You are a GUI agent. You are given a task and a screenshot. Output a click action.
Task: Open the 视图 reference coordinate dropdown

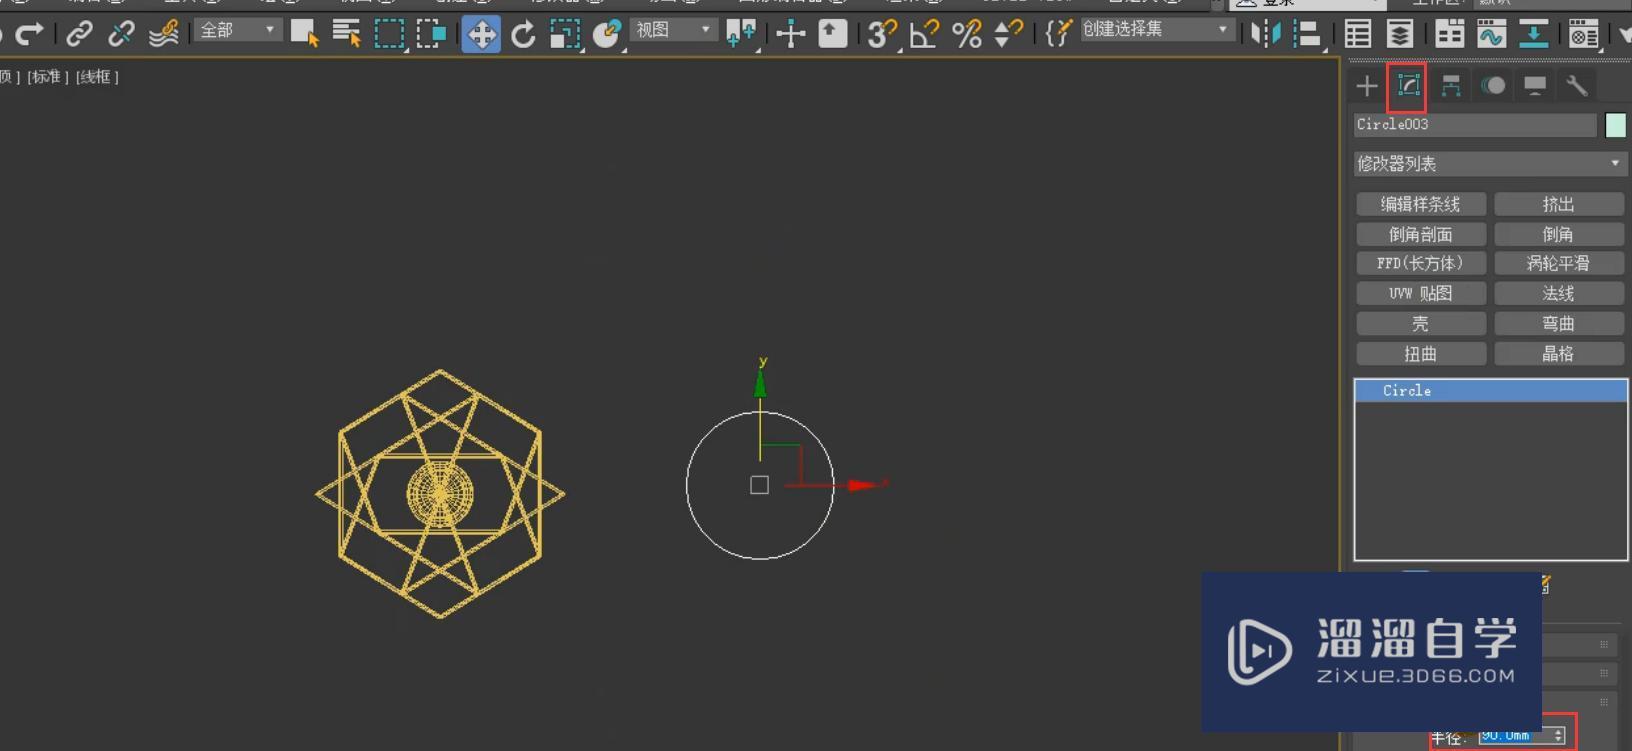coord(673,30)
